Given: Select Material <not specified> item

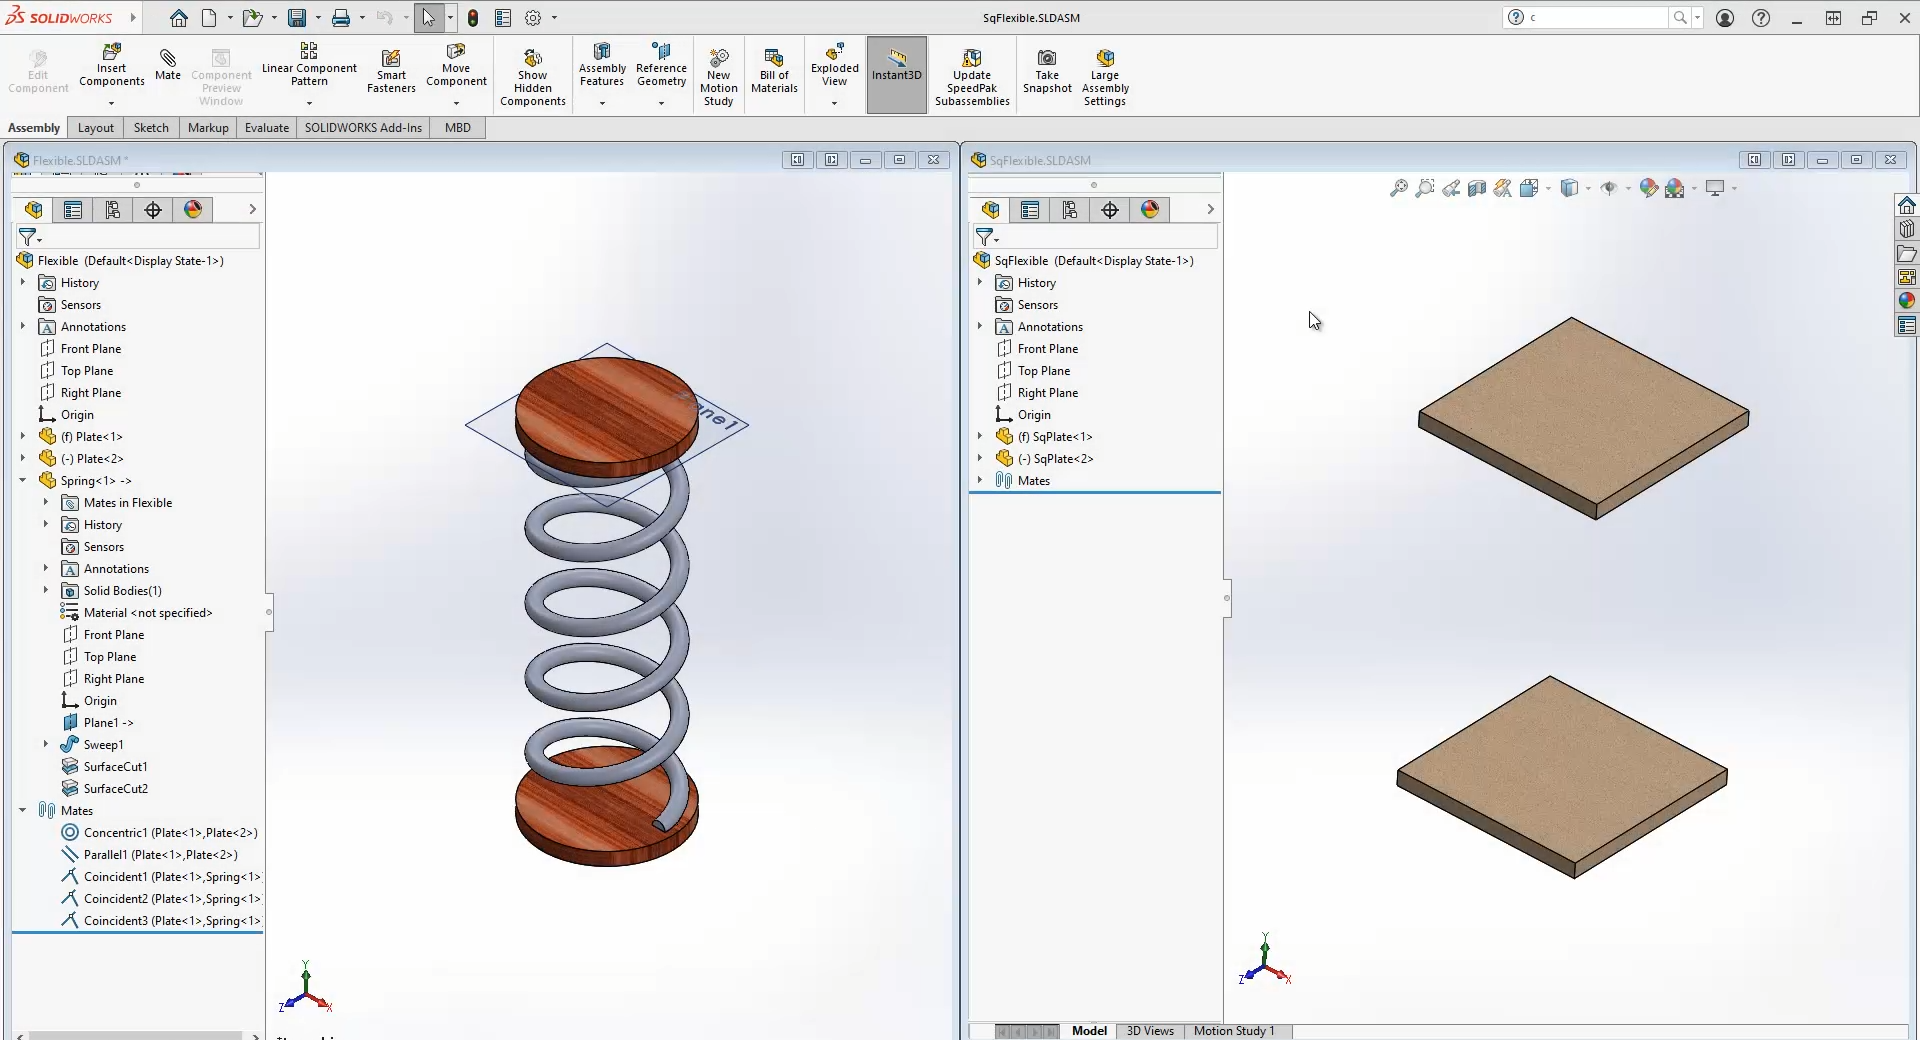Looking at the screenshot, I should click(x=137, y=612).
